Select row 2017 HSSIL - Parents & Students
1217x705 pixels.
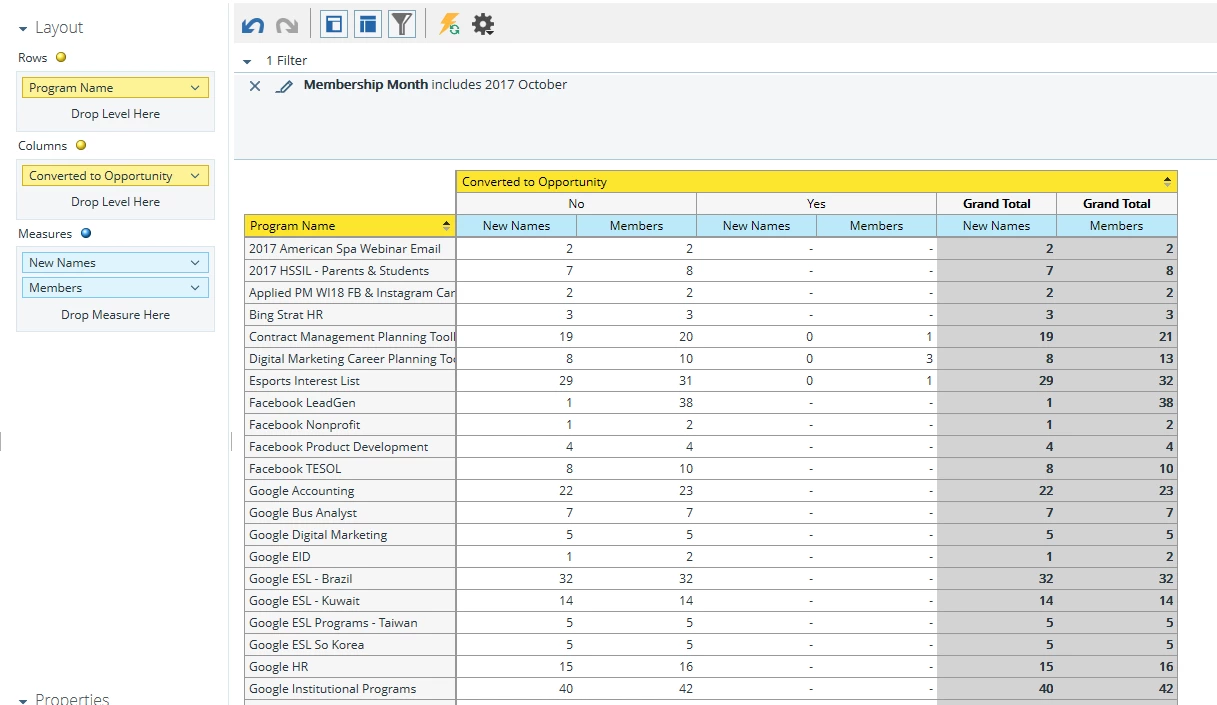[x=350, y=271]
